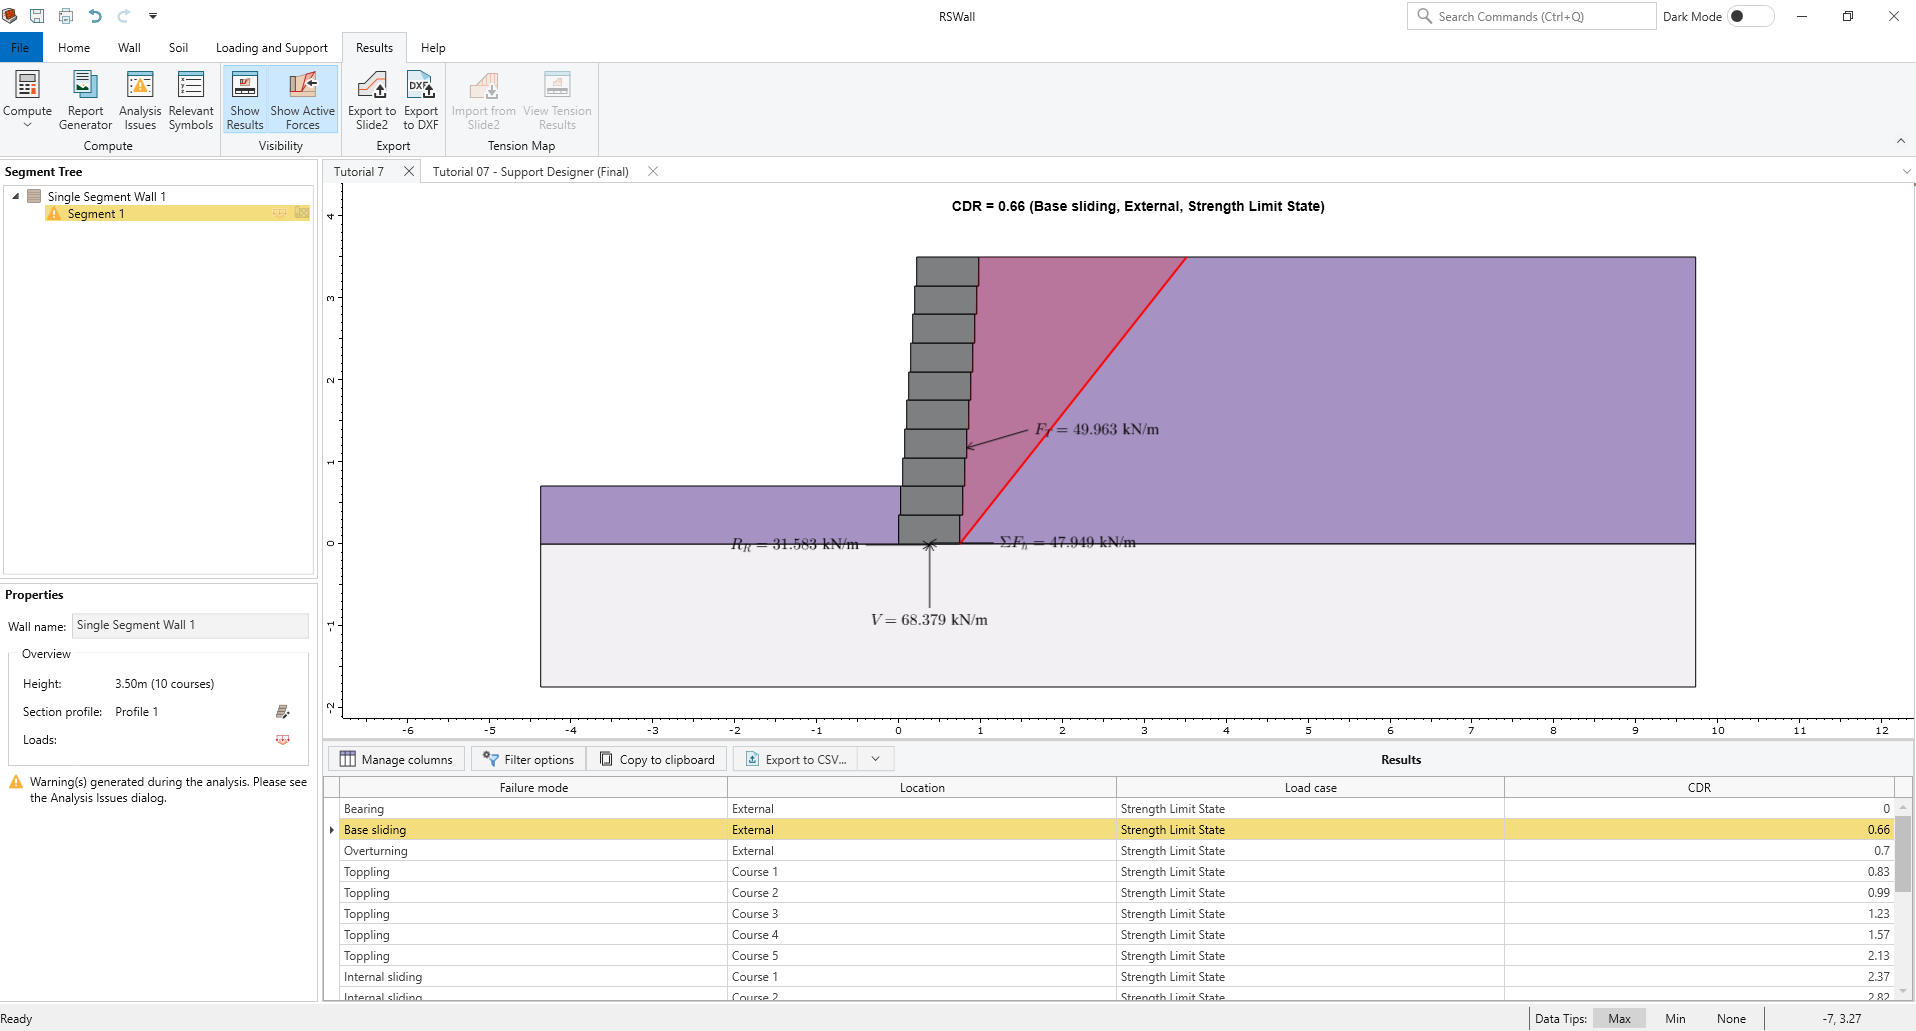Image resolution: width=1916 pixels, height=1031 pixels.
Task: Toggle Show Active Forces visibility
Action: click(x=303, y=100)
